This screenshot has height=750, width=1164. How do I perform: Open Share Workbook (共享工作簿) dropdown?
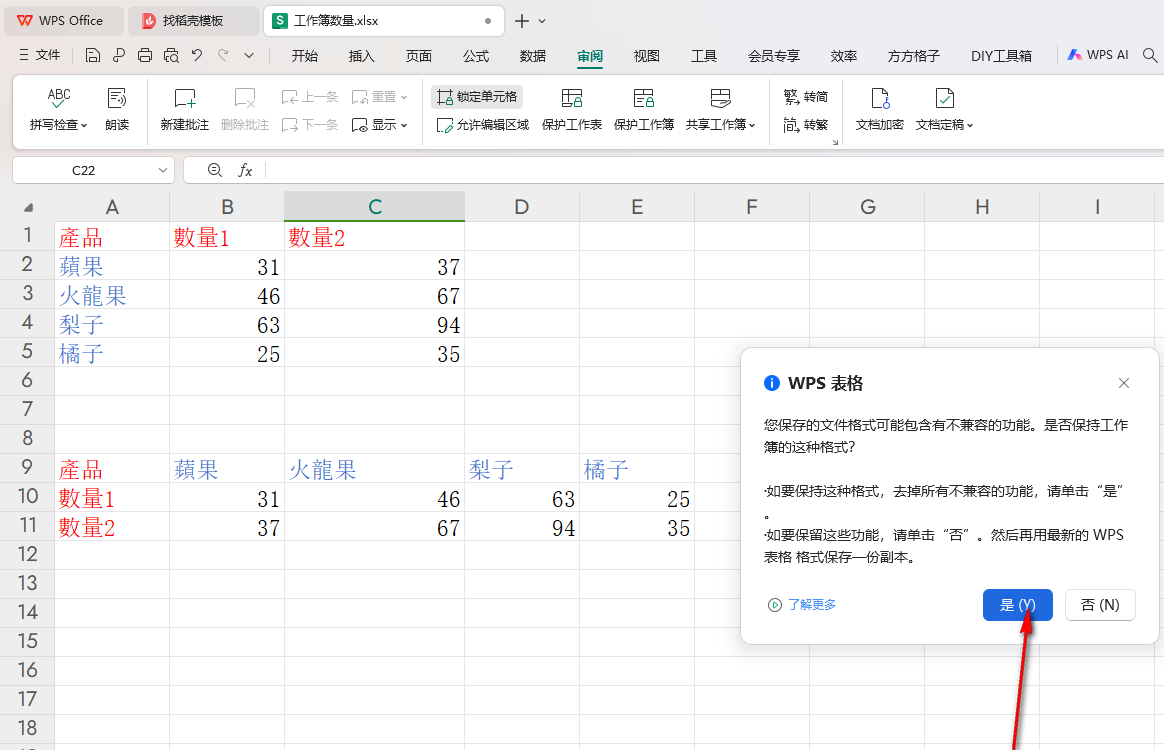pos(720,109)
